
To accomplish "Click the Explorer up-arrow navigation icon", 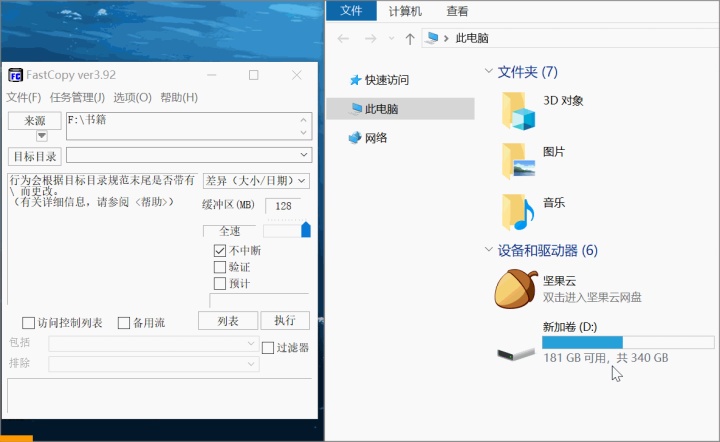I will (409, 39).
